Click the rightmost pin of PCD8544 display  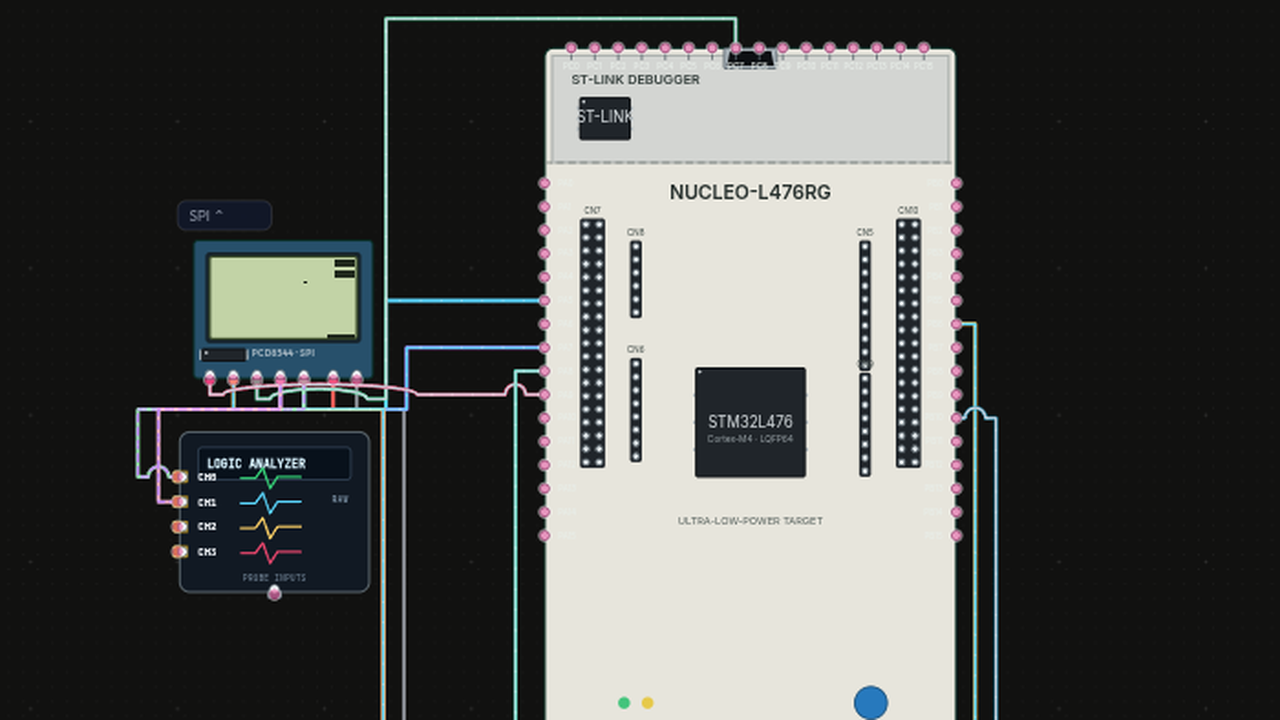[x=357, y=378]
